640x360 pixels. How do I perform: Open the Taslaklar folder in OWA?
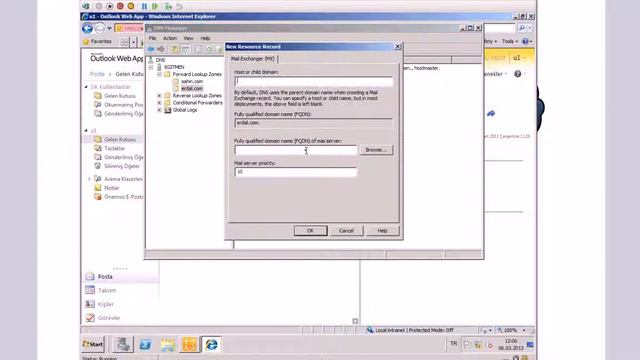tap(114, 149)
